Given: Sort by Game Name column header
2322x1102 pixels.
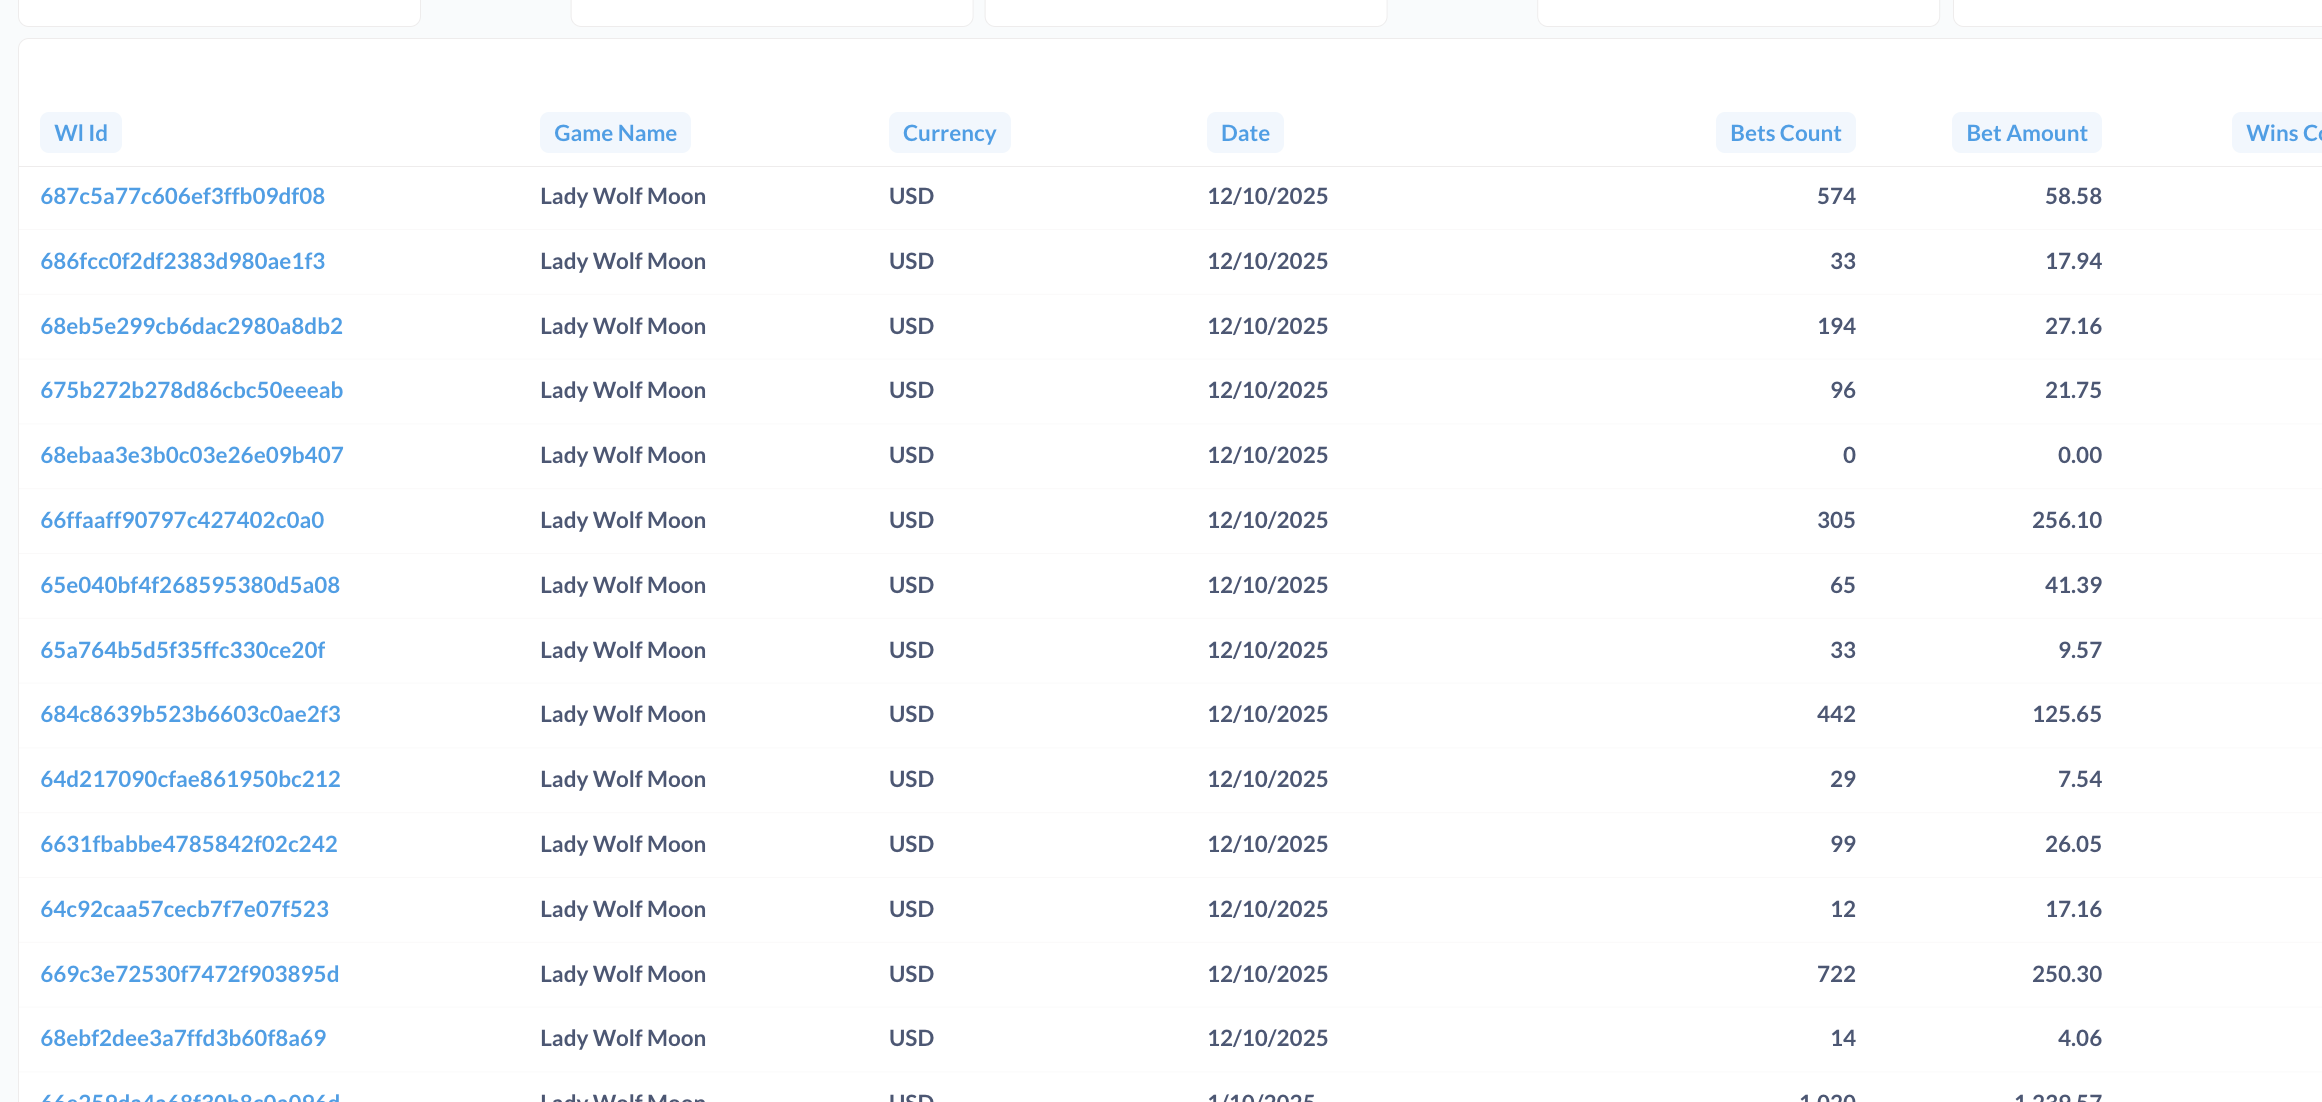Looking at the screenshot, I should pos(615,133).
